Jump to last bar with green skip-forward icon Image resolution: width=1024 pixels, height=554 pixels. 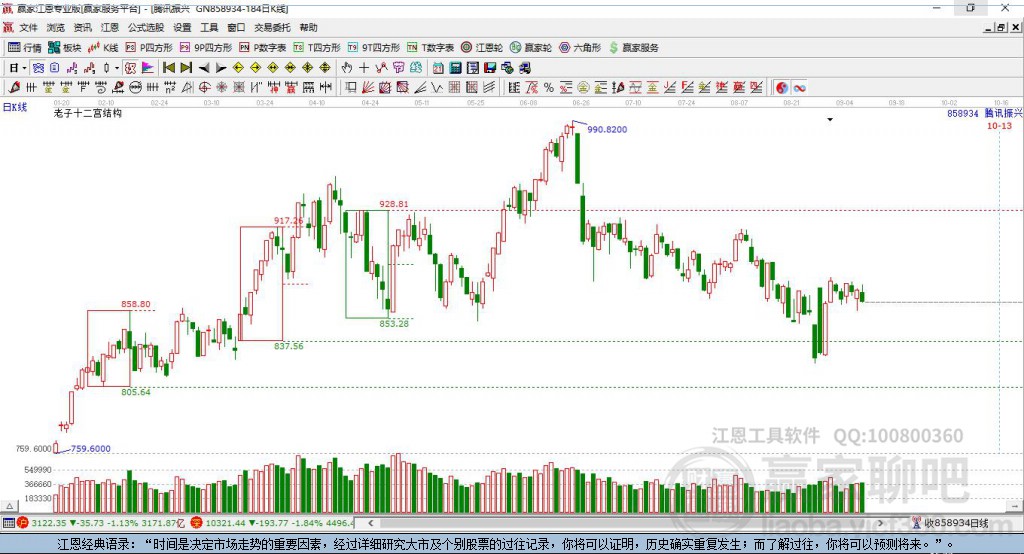pos(186,68)
